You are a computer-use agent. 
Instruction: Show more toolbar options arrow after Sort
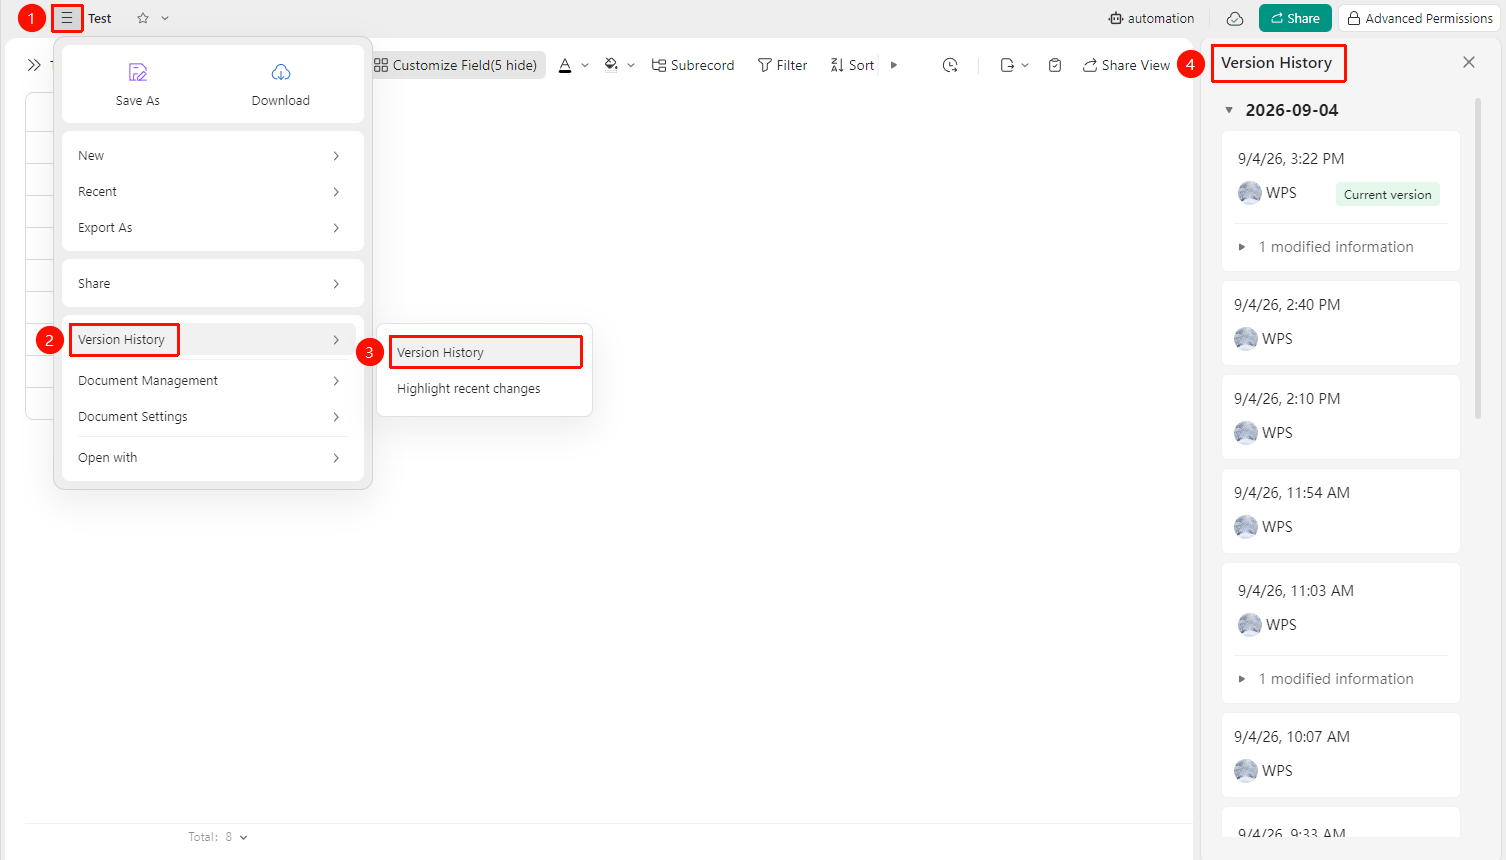tap(894, 65)
